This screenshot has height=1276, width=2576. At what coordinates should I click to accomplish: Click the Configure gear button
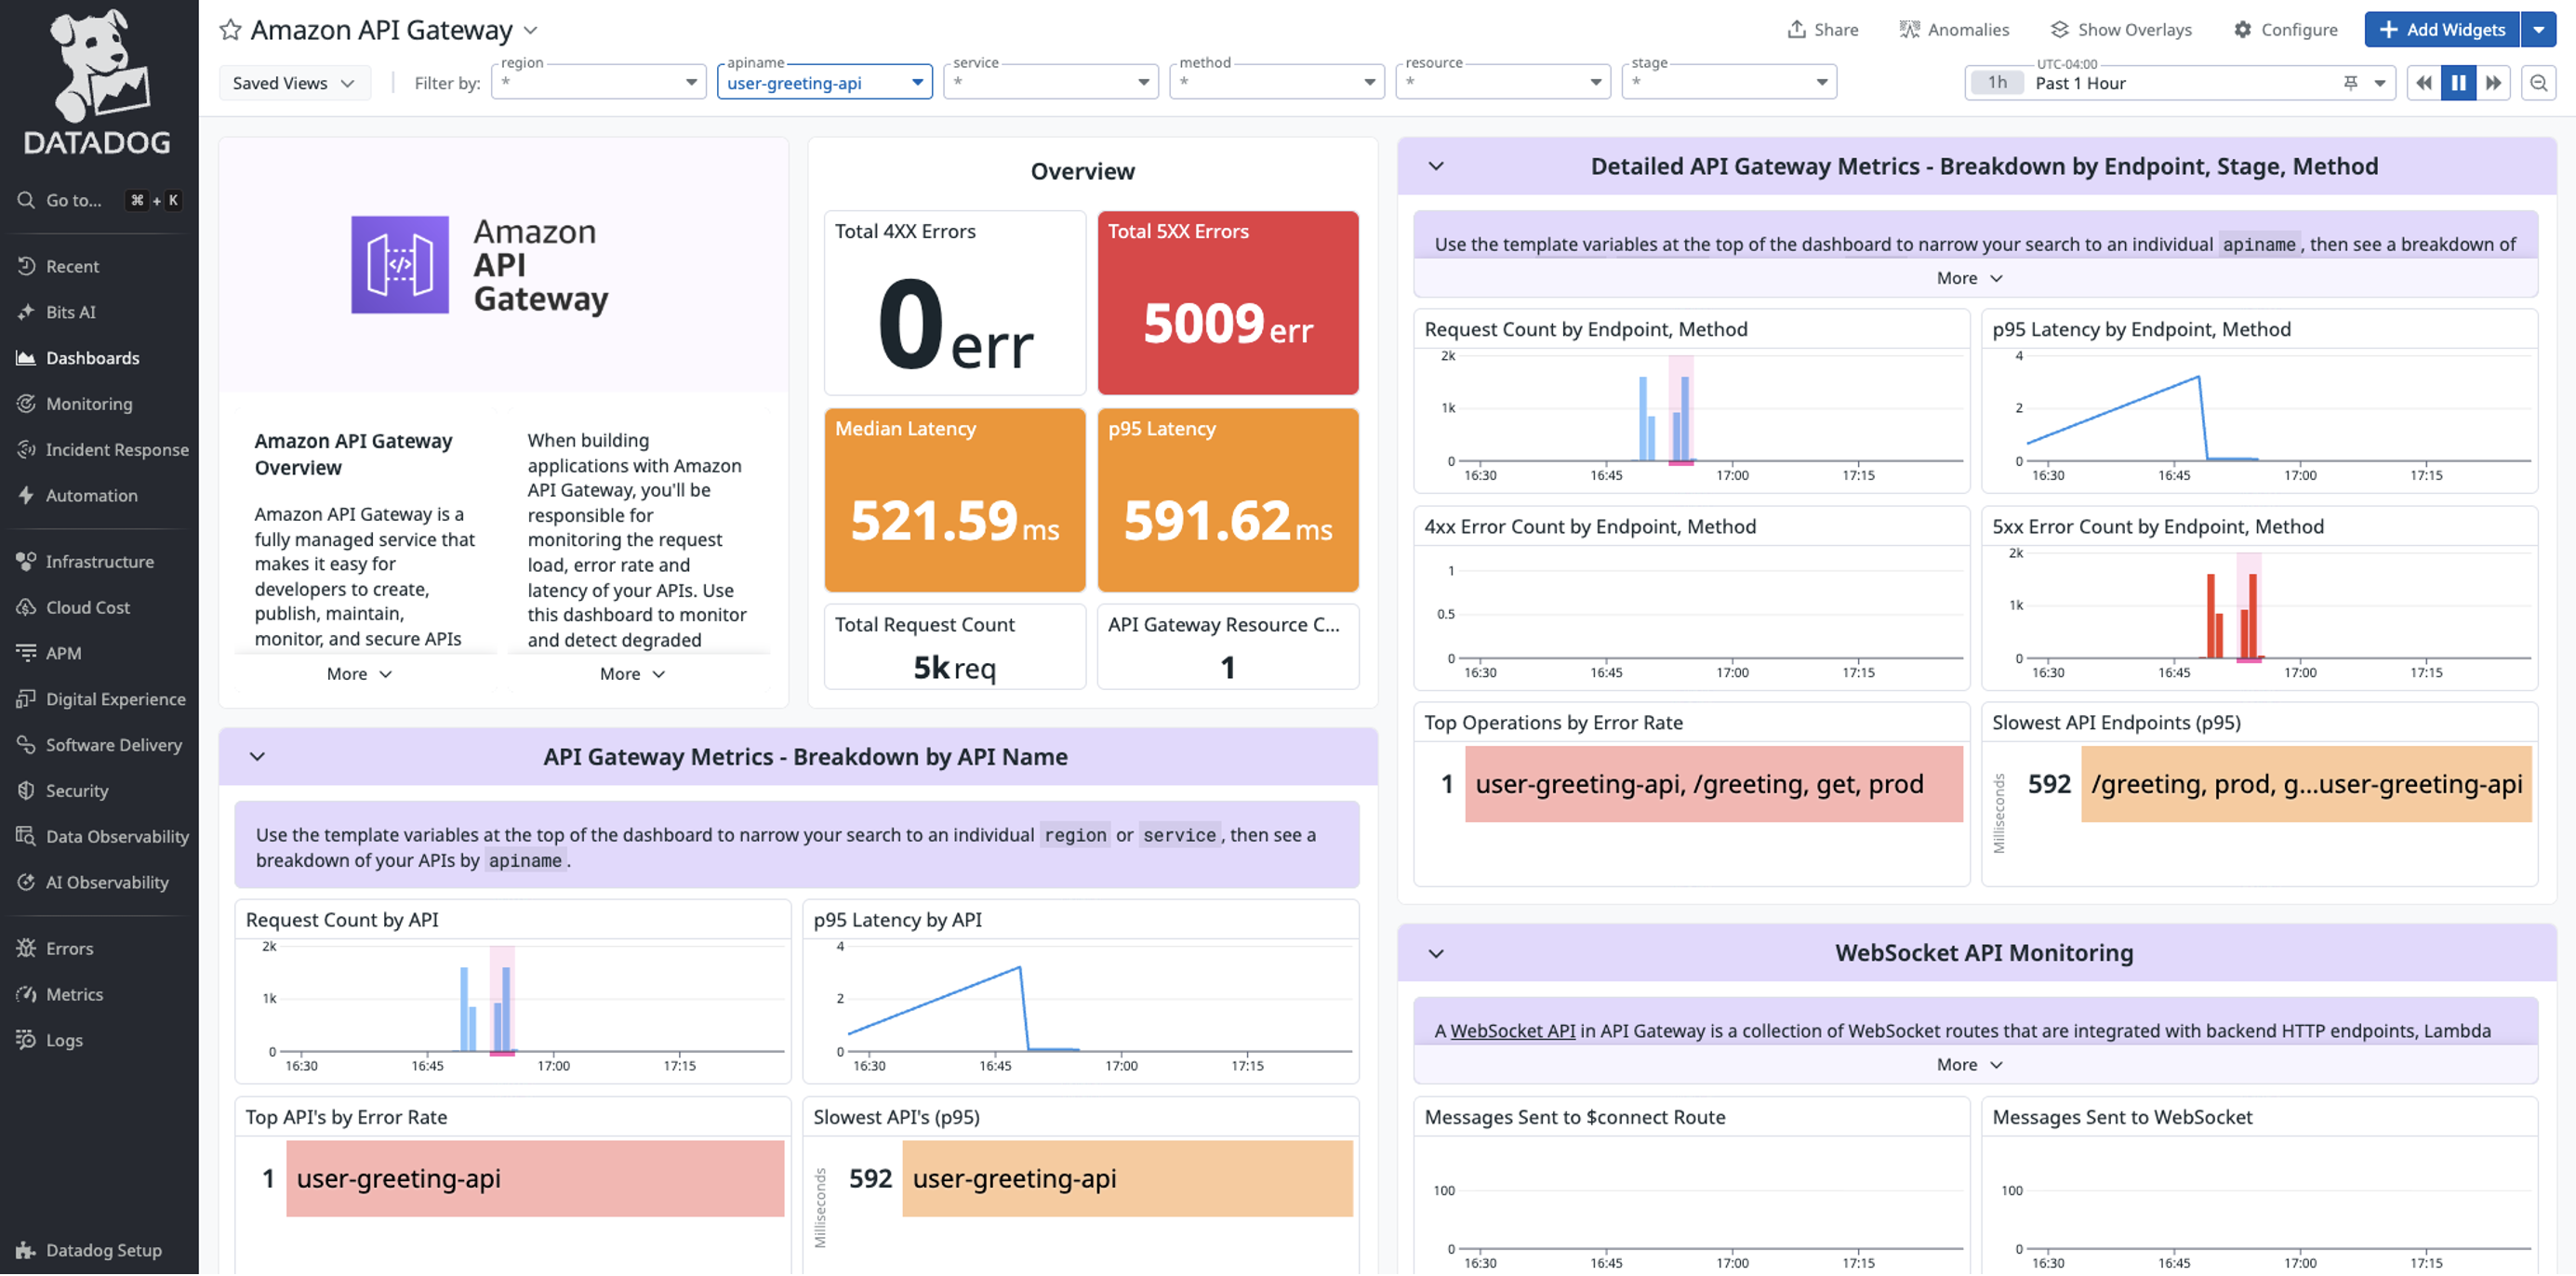pos(2286,30)
